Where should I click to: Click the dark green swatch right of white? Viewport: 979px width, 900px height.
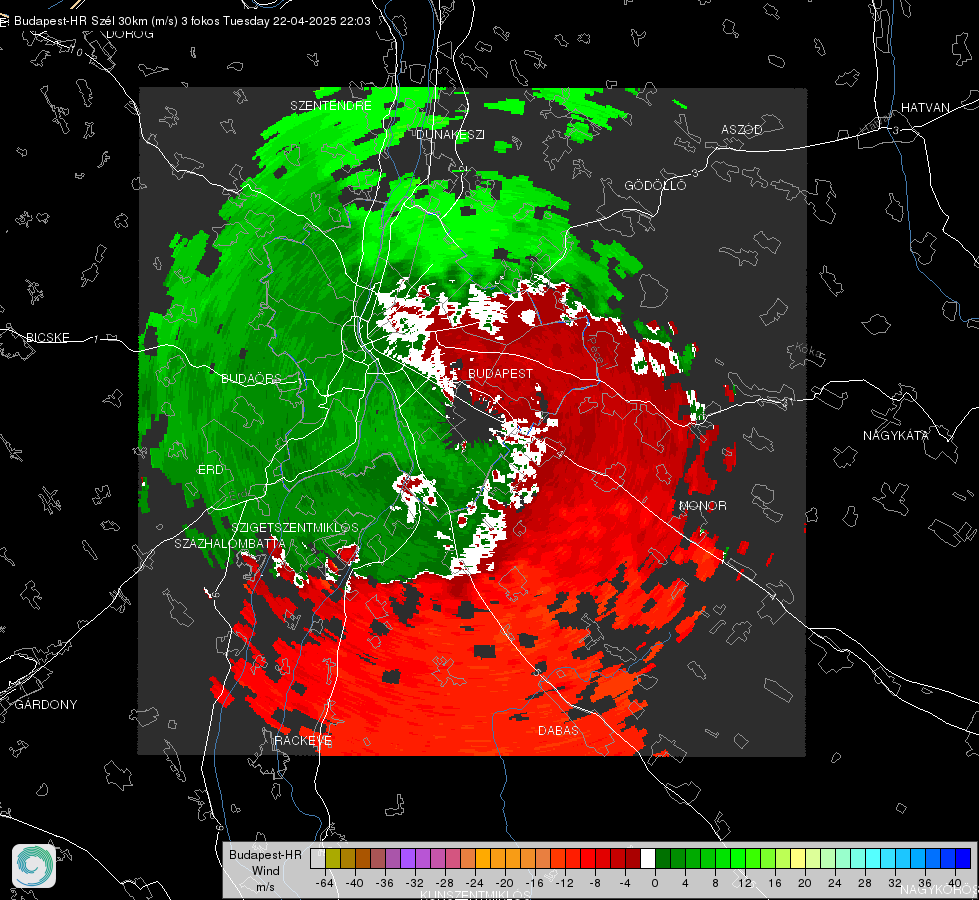click(x=662, y=859)
